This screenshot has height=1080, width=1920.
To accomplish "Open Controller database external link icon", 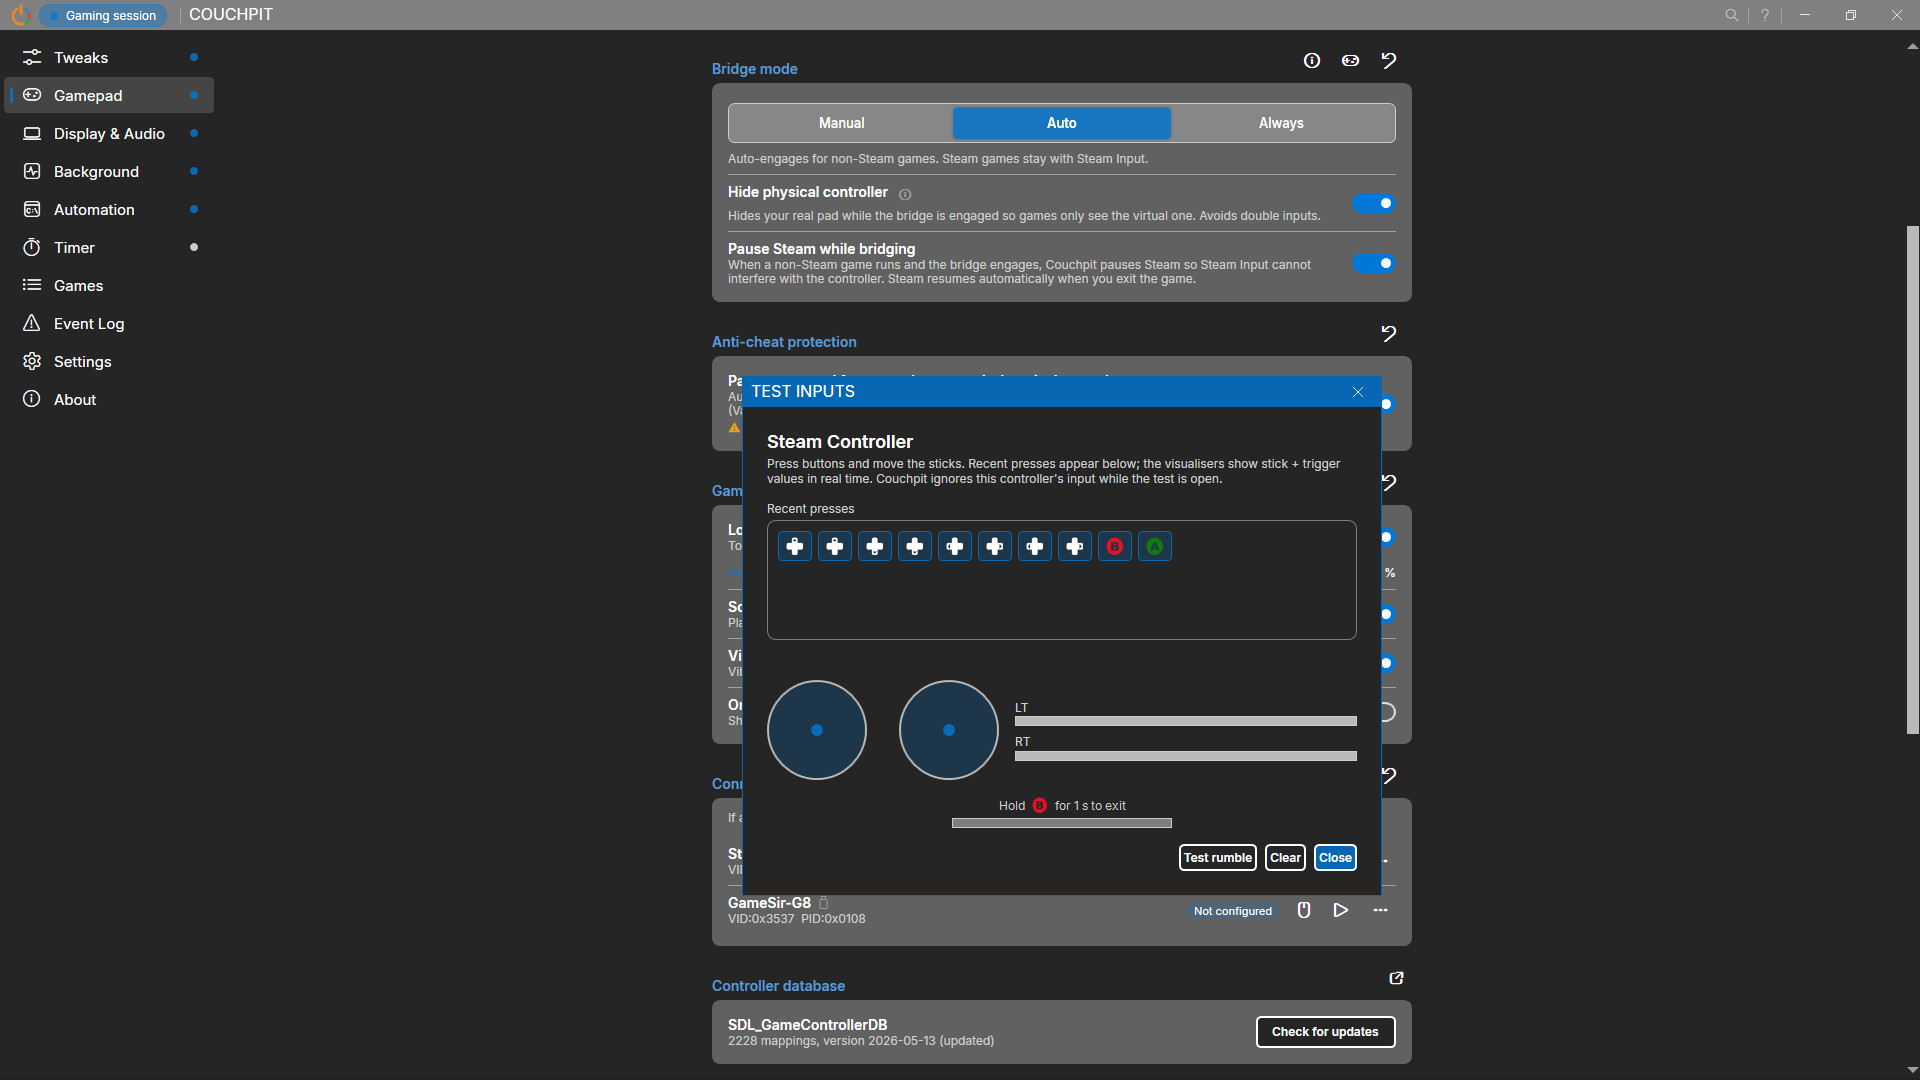I will pos(1397,978).
